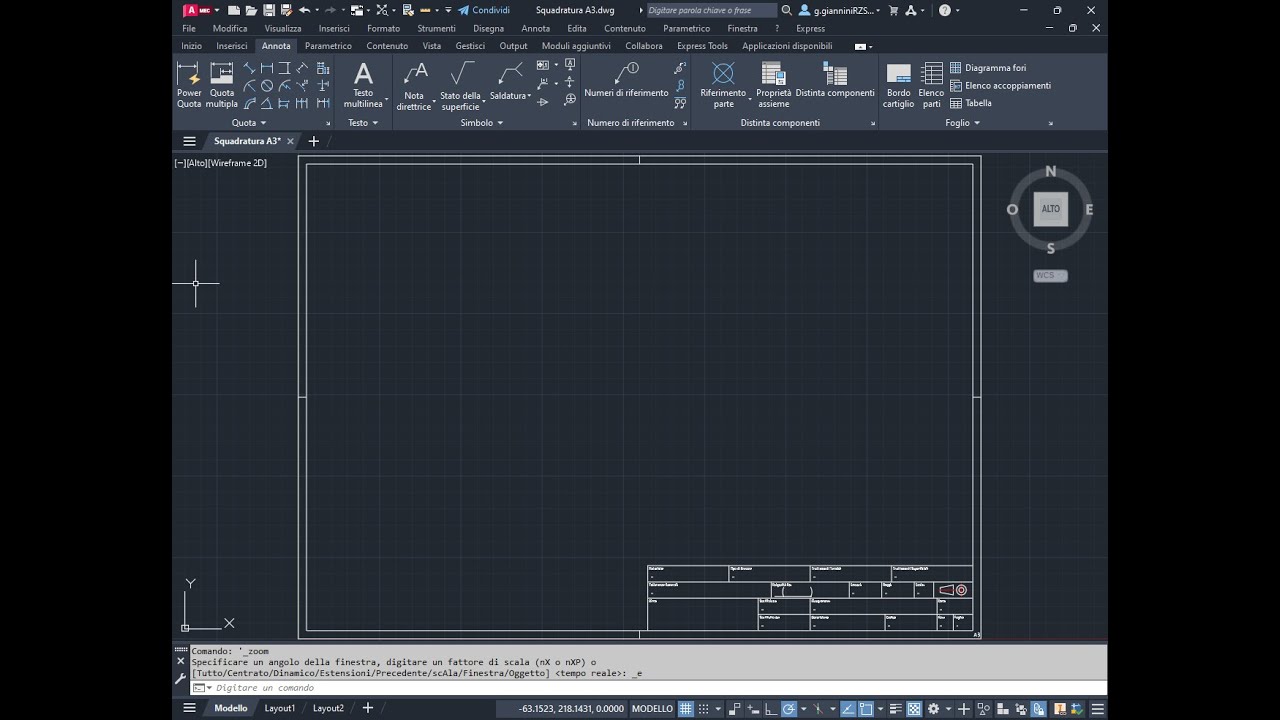Toggle polar tracking in status bar
The height and width of the screenshot is (720, 1280).
pos(788,708)
